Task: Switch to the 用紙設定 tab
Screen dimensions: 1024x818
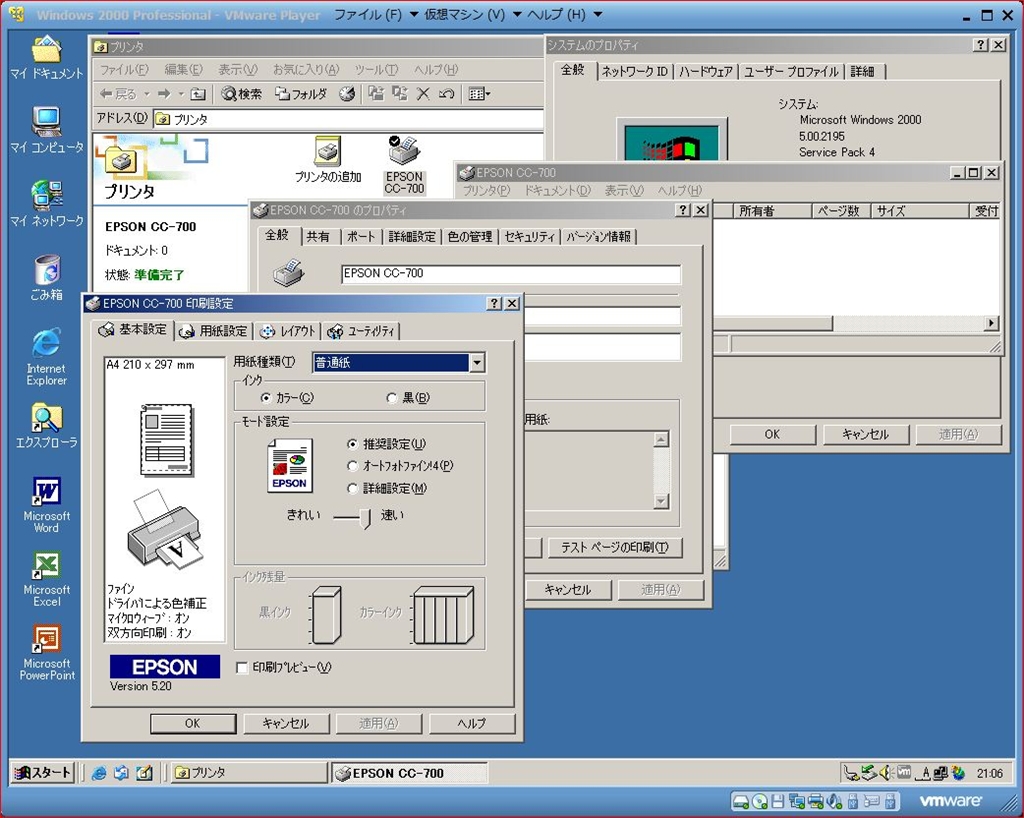Action: [x=214, y=331]
